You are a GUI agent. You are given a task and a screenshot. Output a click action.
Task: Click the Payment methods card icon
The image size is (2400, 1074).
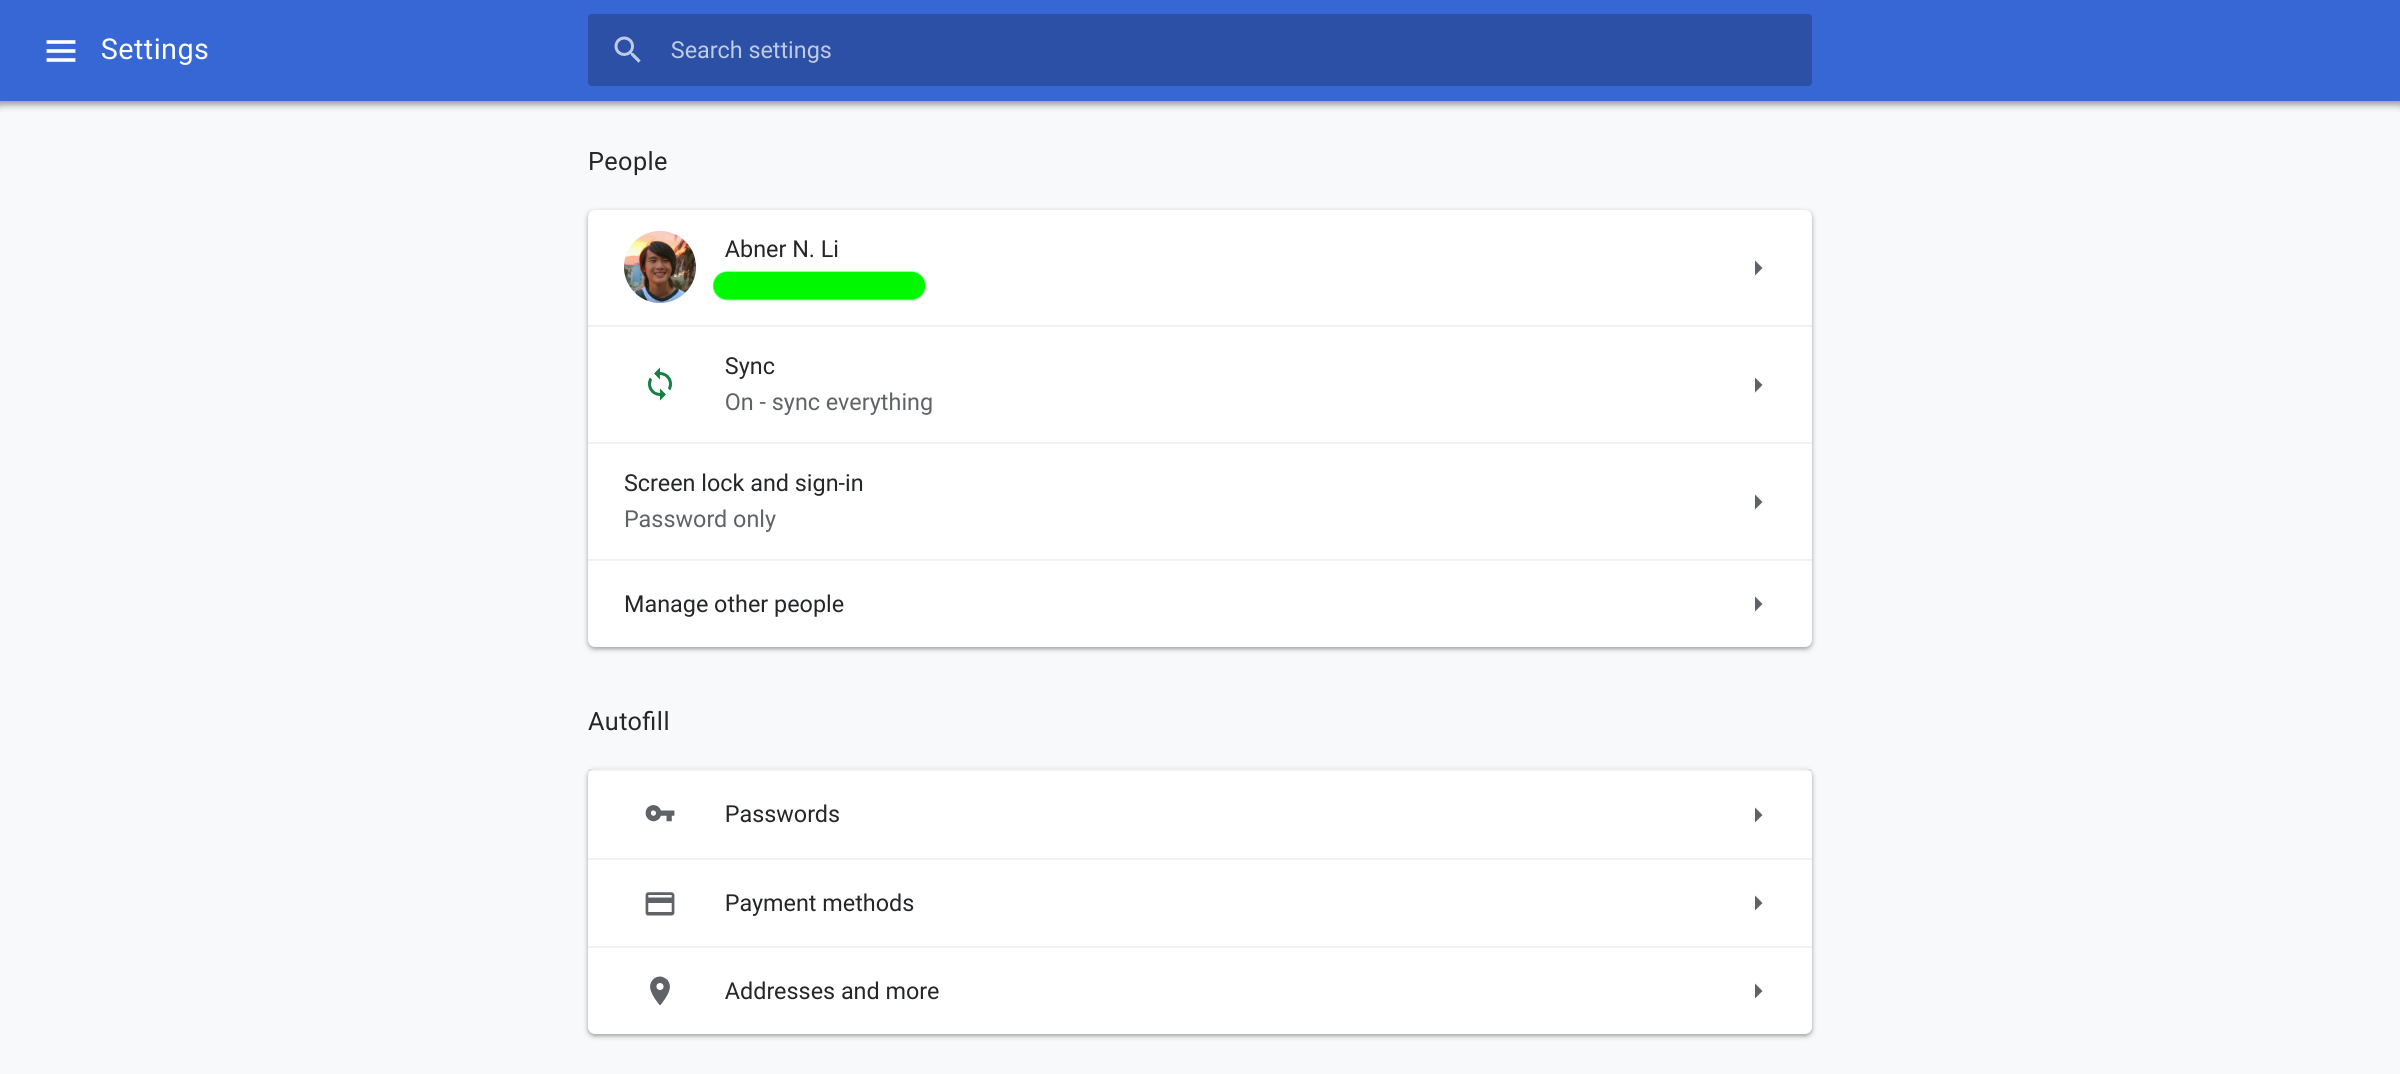click(660, 903)
